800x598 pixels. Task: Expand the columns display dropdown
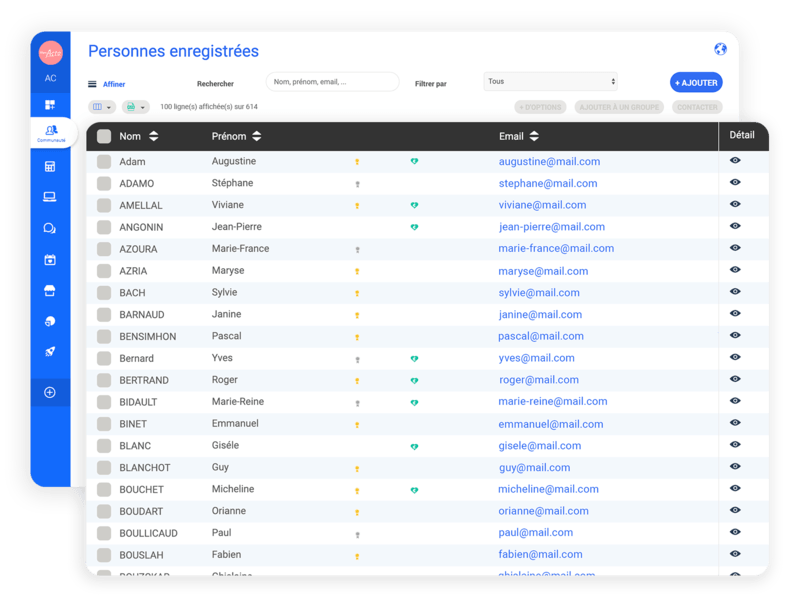102,107
